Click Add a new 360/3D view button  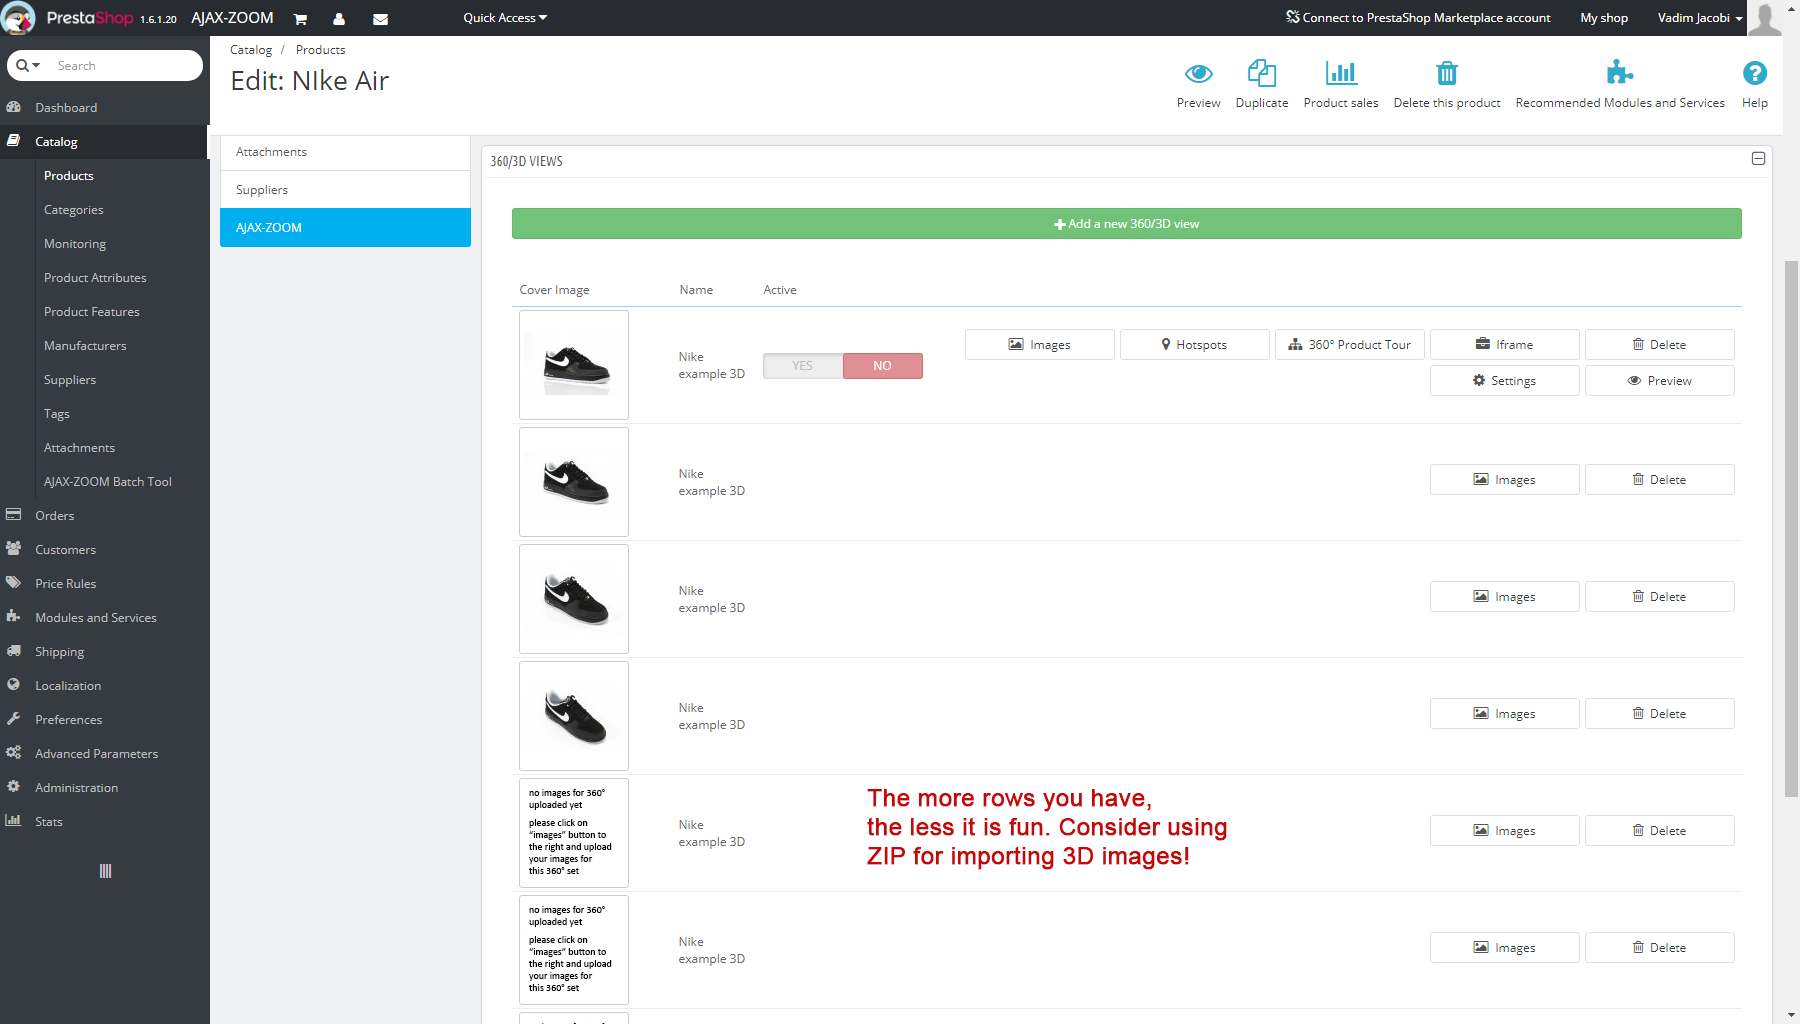(x=1126, y=224)
